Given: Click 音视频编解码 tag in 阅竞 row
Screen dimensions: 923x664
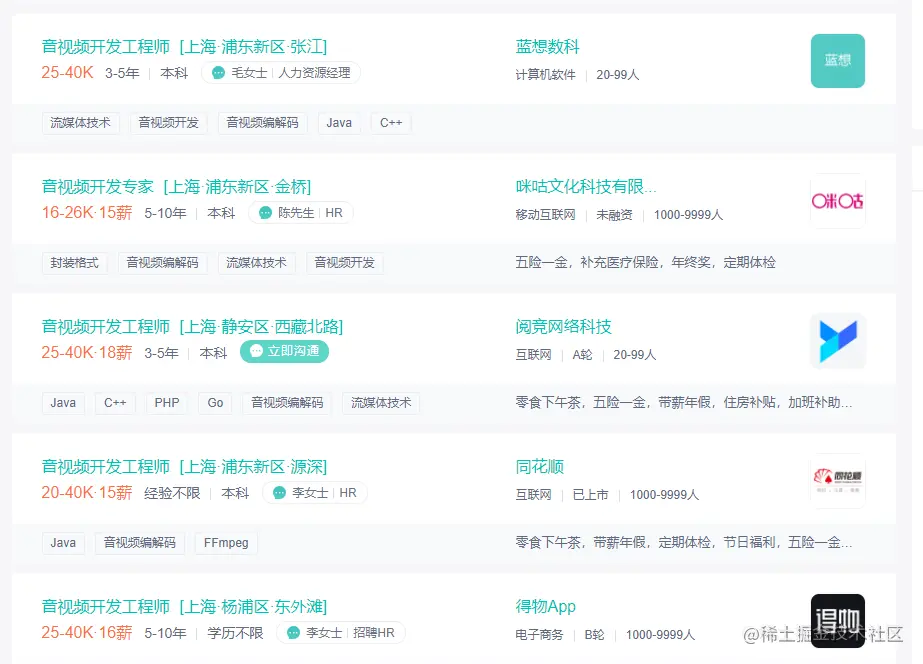Looking at the screenshot, I should (287, 403).
